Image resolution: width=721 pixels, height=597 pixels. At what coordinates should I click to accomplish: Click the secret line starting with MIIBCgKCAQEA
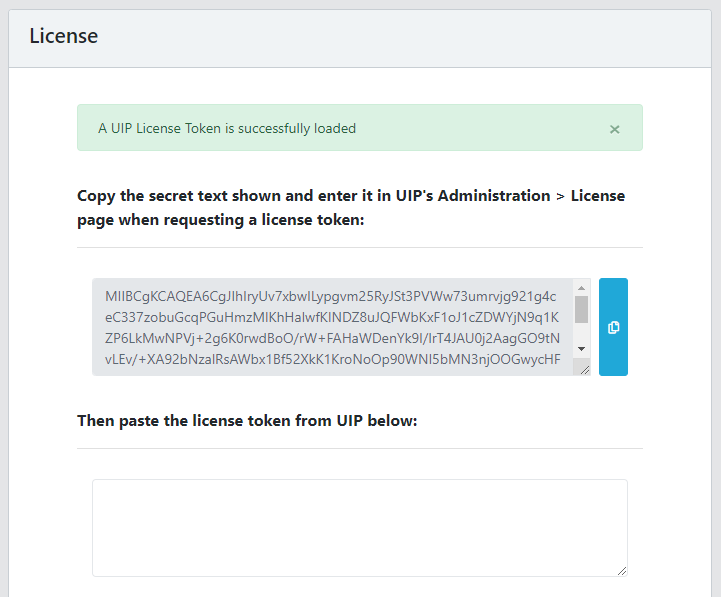click(330, 295)
